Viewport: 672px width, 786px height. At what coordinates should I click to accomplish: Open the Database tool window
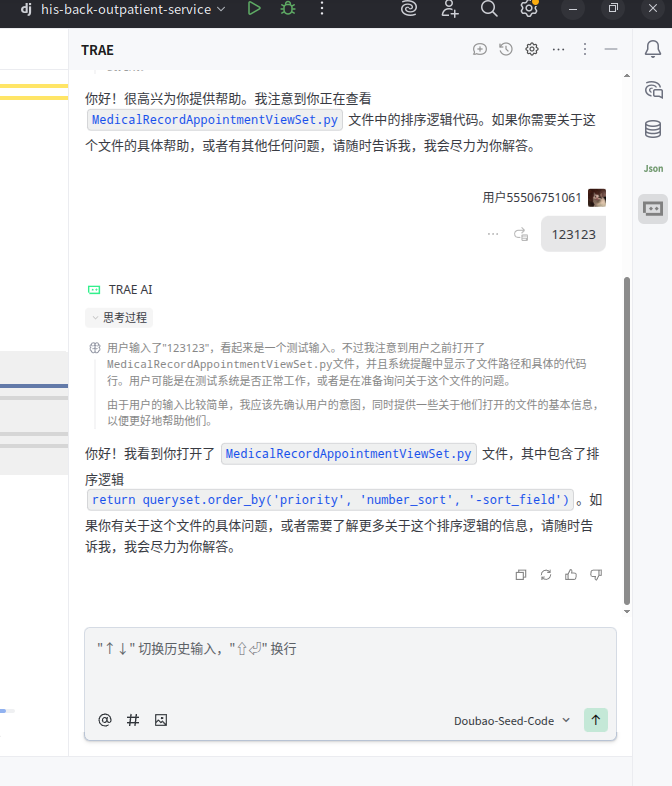[653, 128]
